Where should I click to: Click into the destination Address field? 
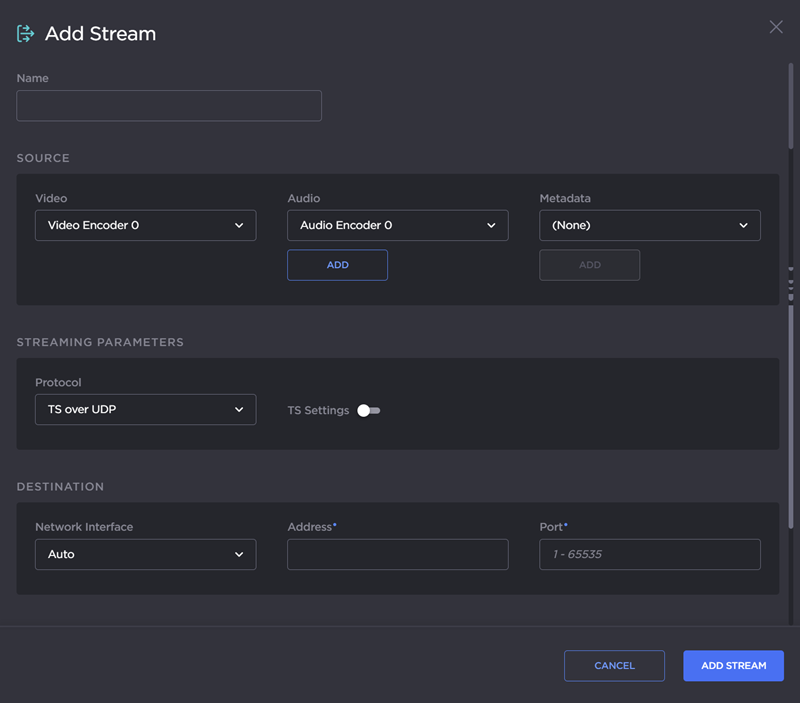pos(397,554)
